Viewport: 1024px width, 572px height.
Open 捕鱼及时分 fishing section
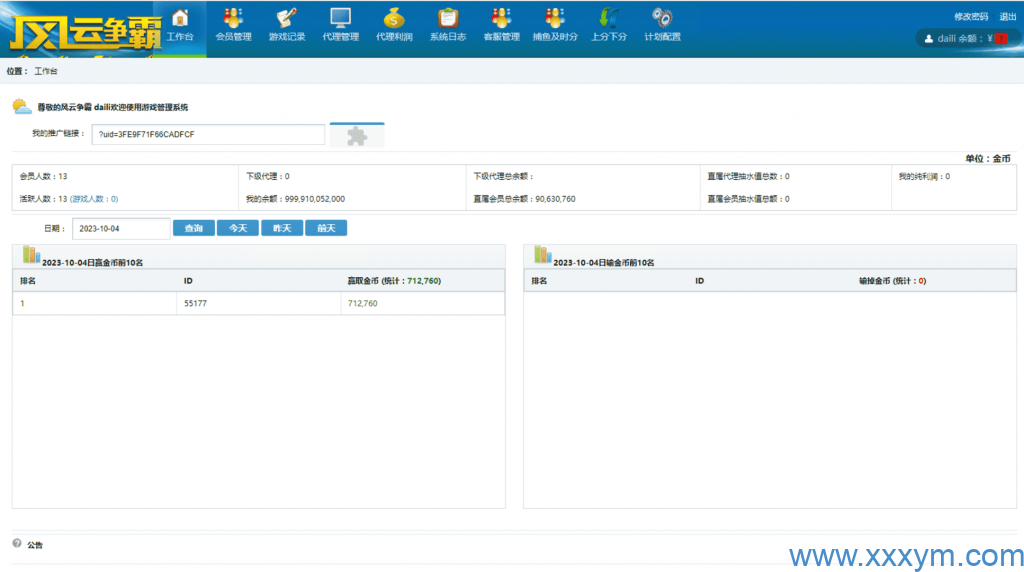(x=555, y=25)
